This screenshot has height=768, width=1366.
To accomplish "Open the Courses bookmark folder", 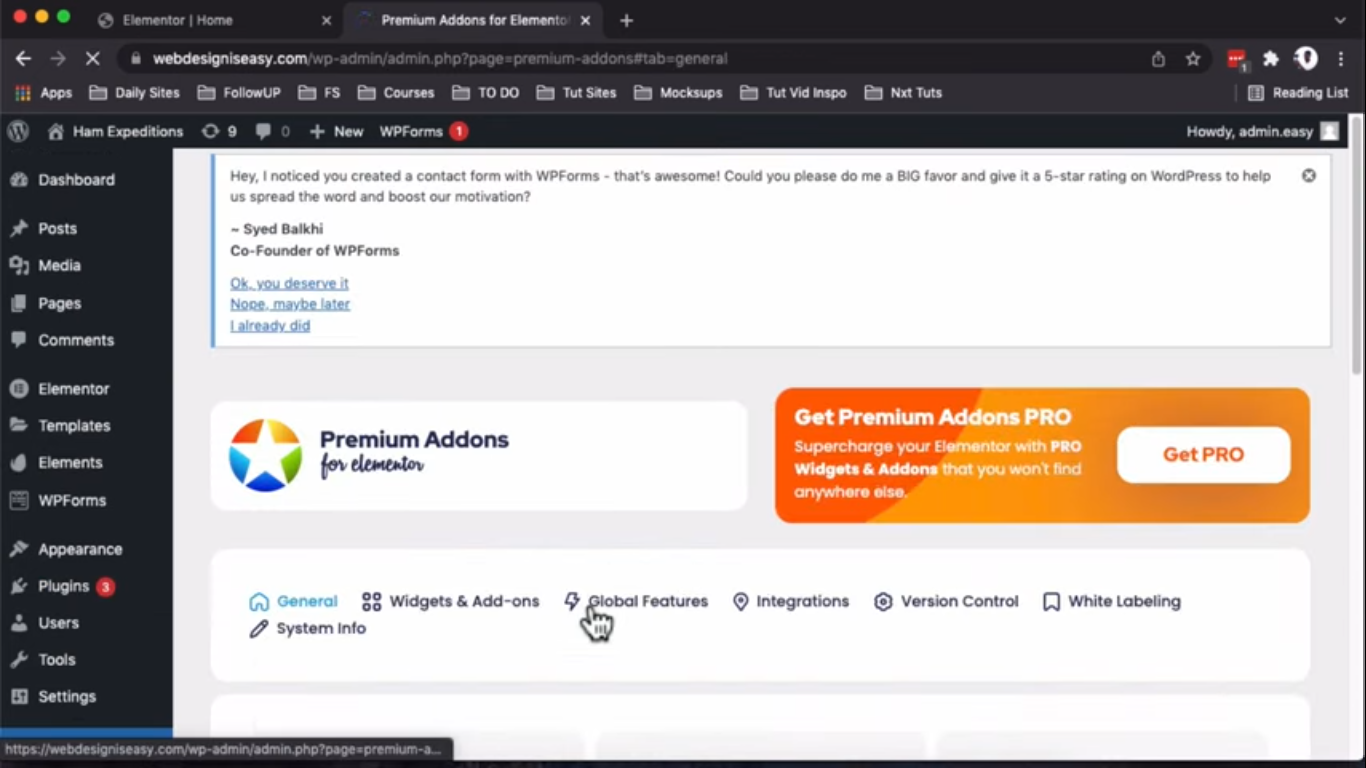I will point(396,93).
